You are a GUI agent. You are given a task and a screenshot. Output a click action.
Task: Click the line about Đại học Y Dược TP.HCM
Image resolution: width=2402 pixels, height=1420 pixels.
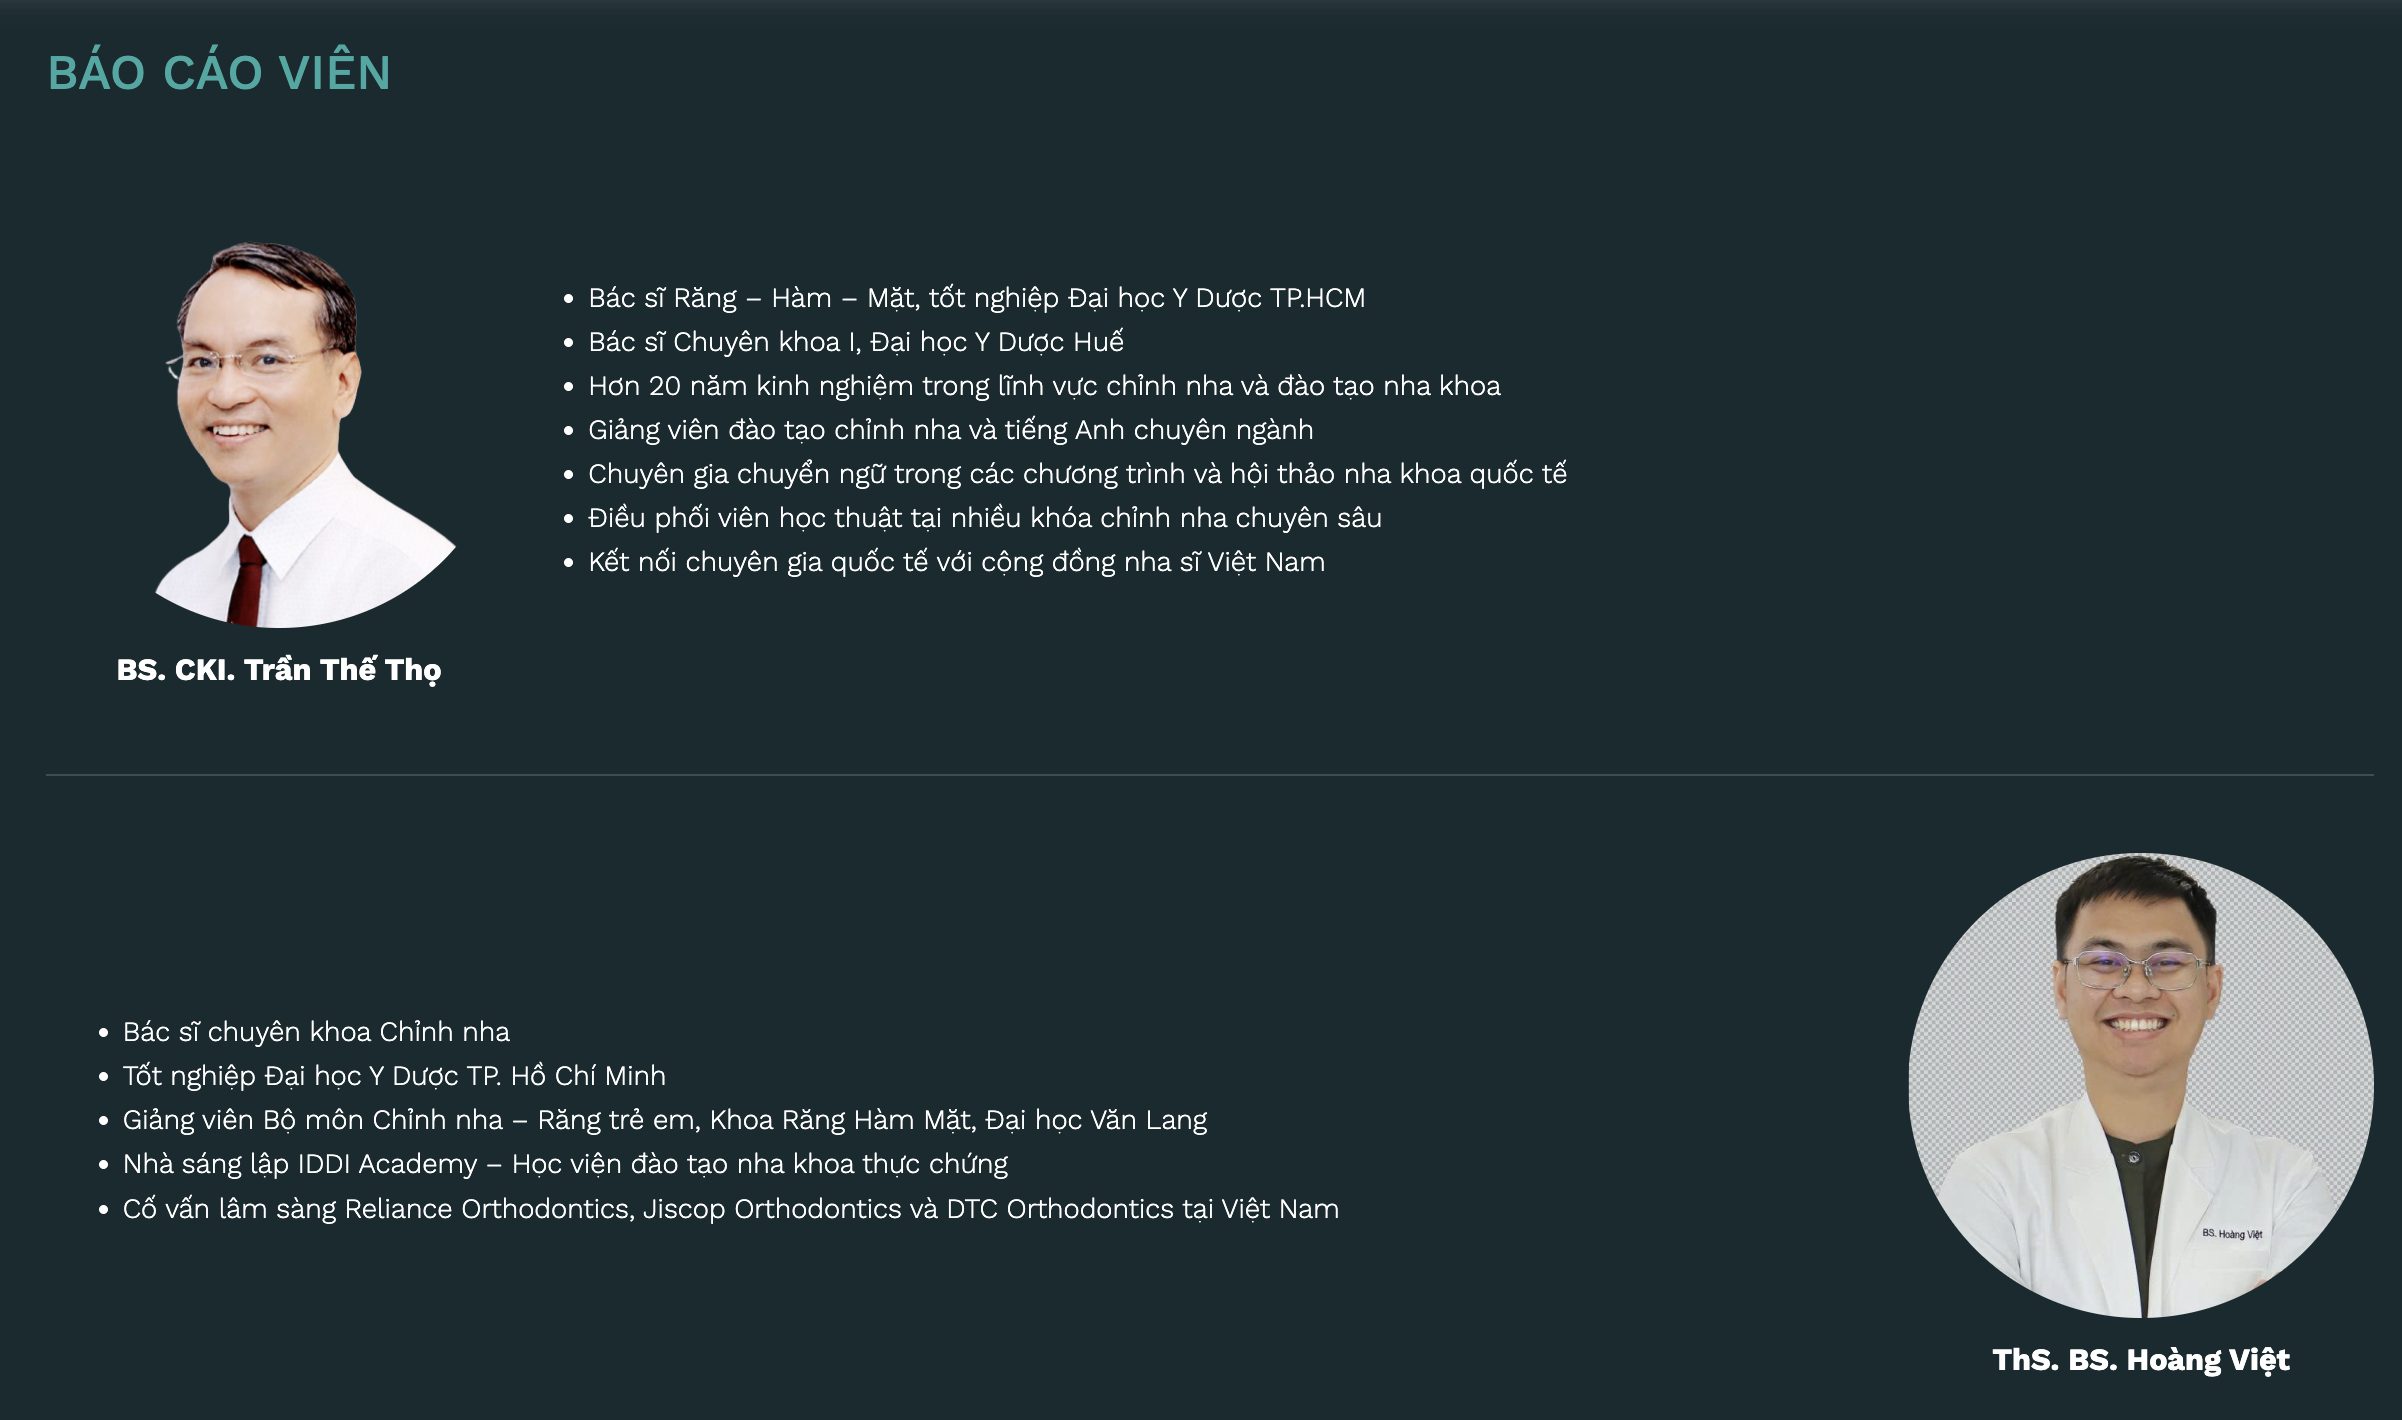(976, 298)
